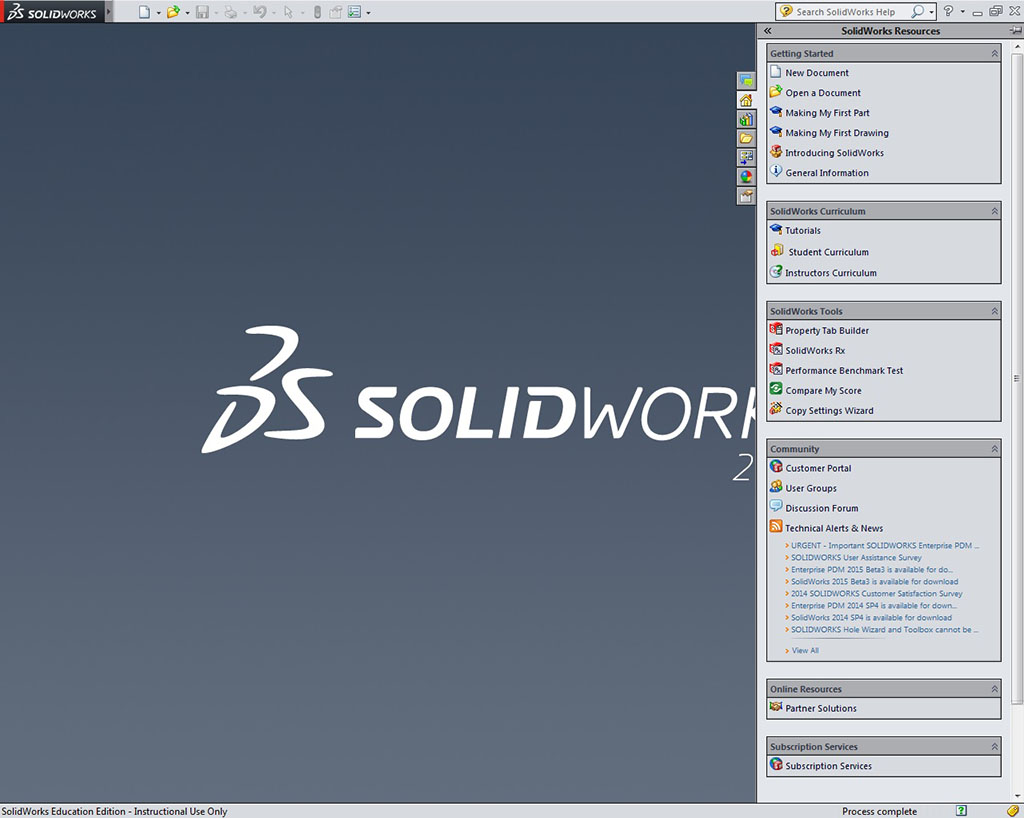Open the SolidWorks Forum task pane tab

click(x=746, y=80)
